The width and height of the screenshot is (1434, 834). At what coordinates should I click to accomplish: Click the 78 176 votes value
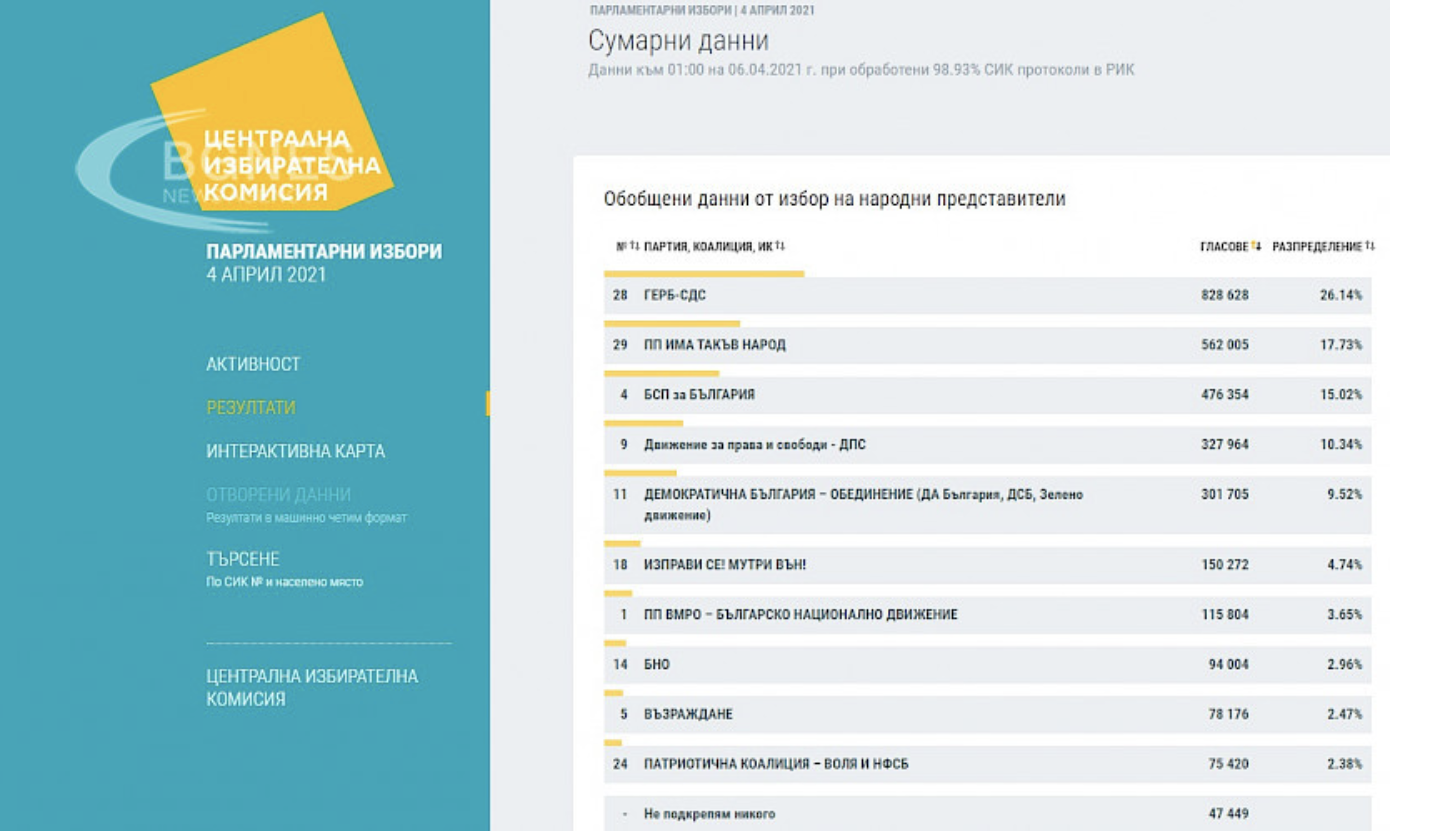pos(1228,715)
